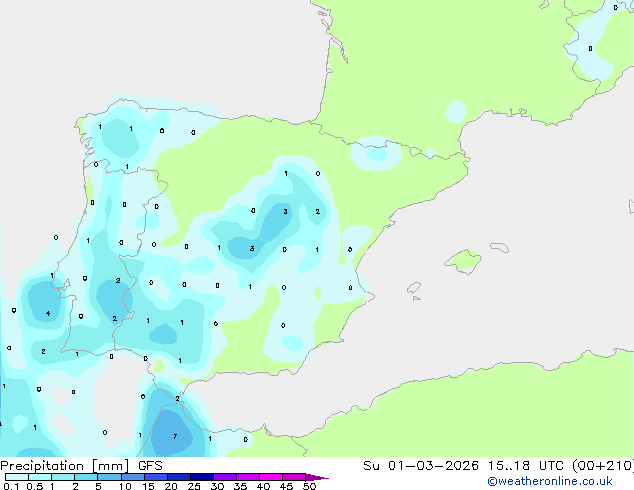Click the 10–15 mm legend swatch
Image resolution: width=634 pixels, height=490 pixels.
pos(132,477)
